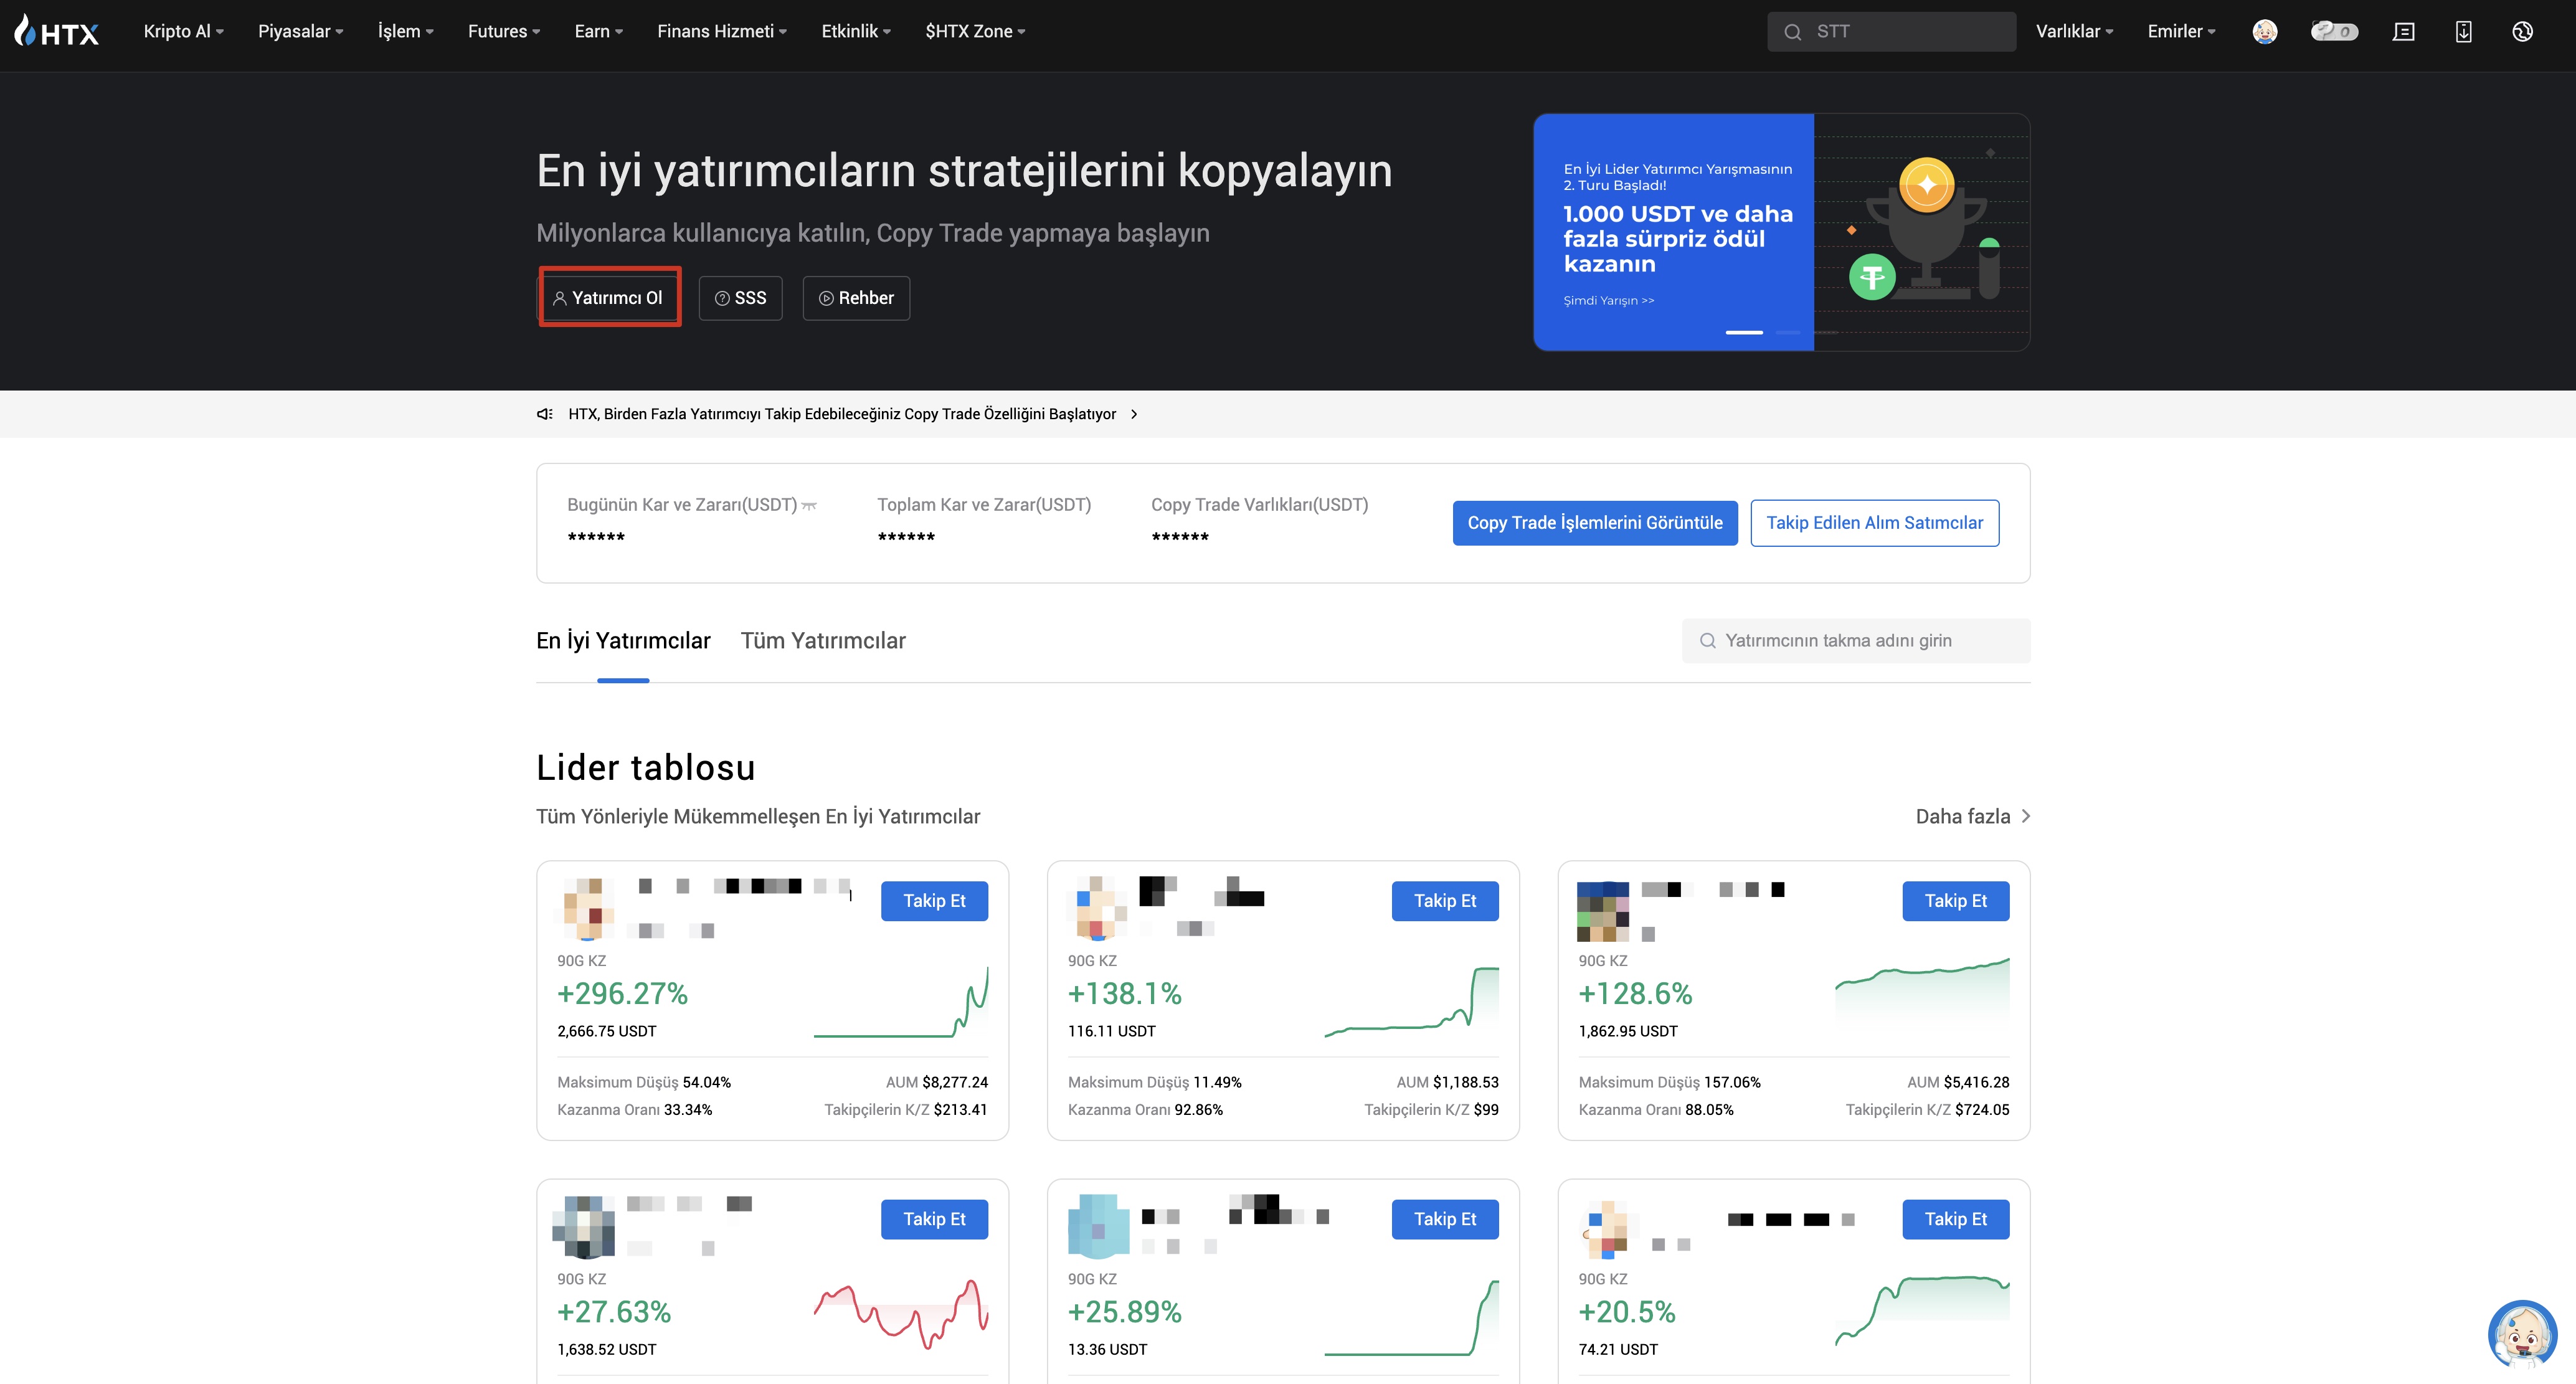This screenshot has height=1384, width=2576.
Task: Switch to the Tüm Yatırımcılar tab
Action: (x=823, y=641)
